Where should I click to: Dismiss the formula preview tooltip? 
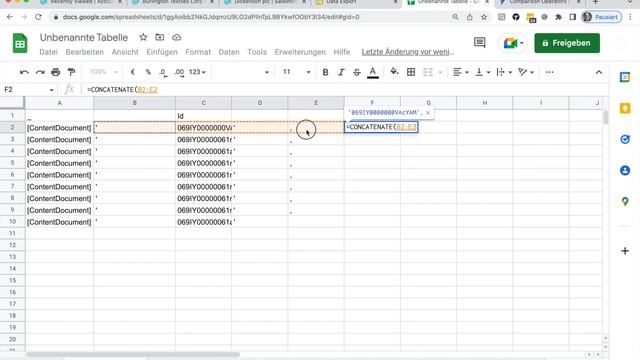click(428, 113)
